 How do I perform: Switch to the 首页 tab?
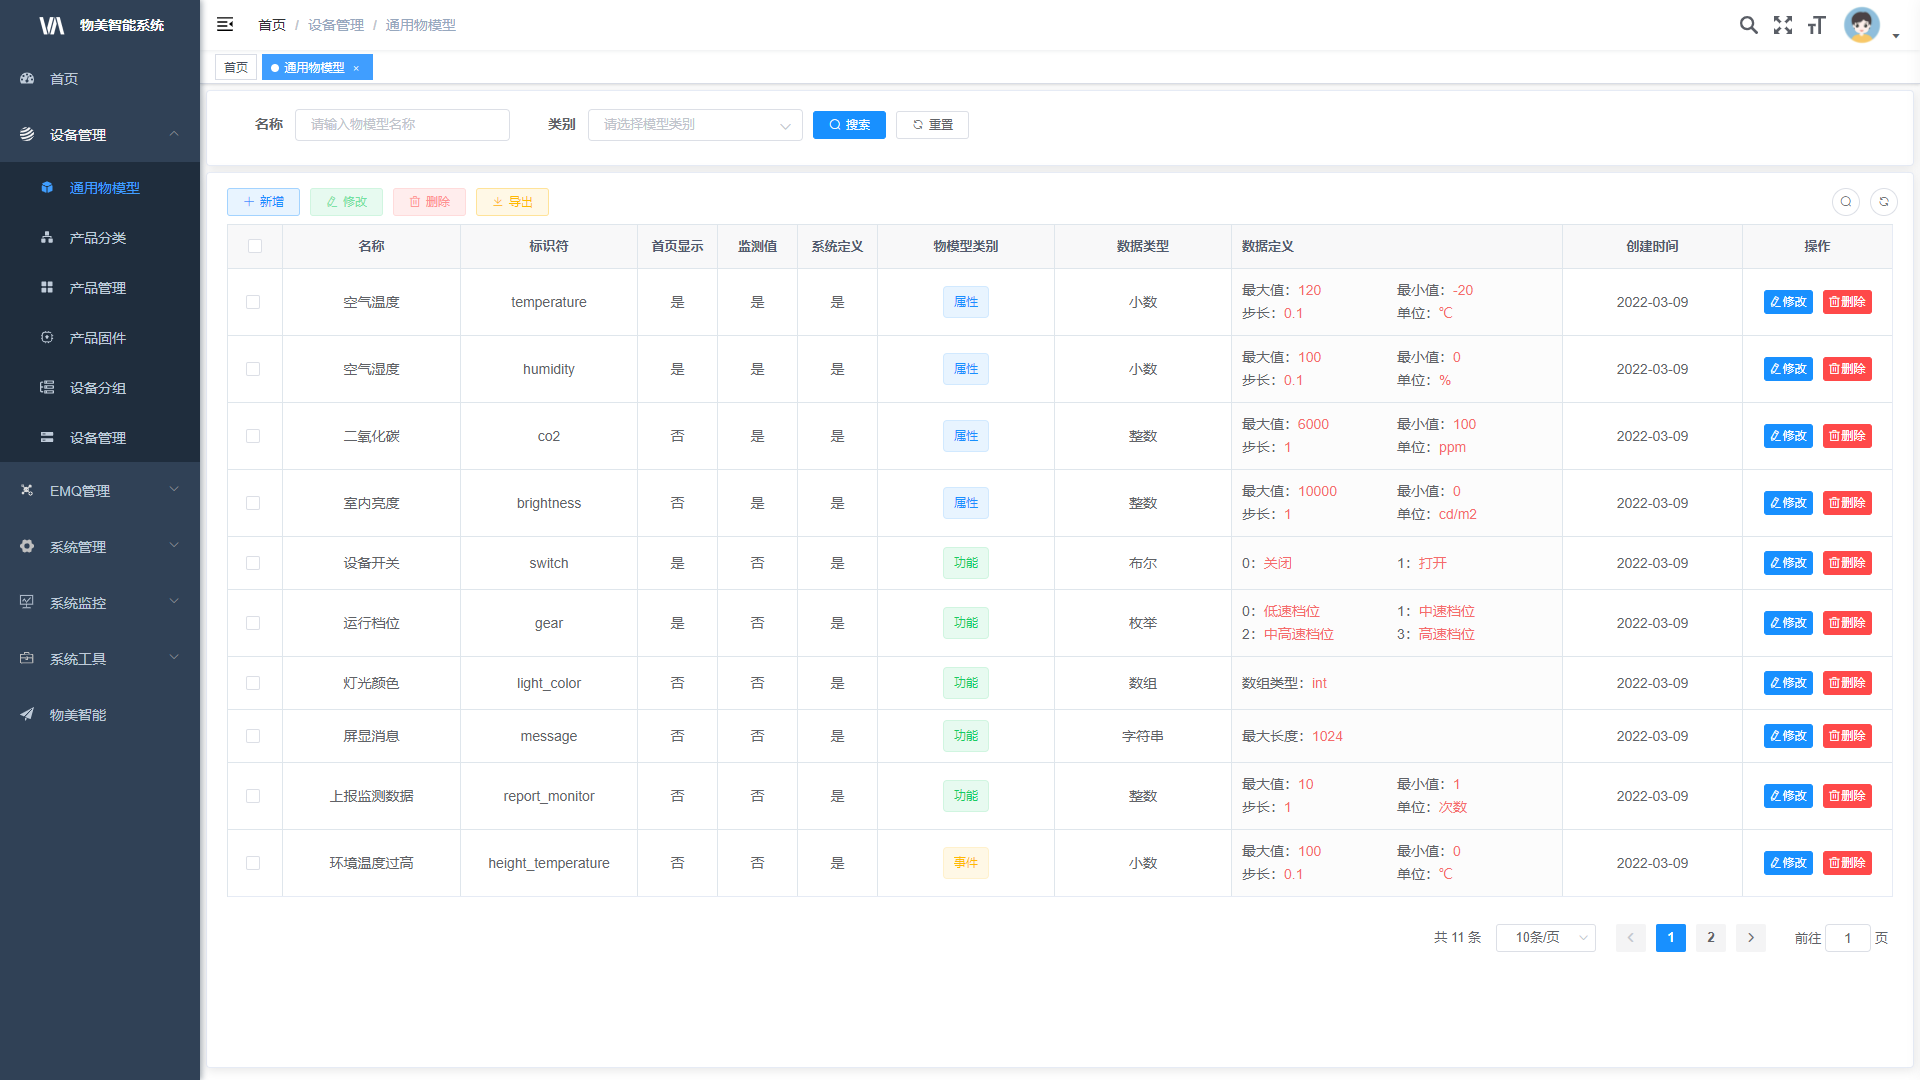236,68
